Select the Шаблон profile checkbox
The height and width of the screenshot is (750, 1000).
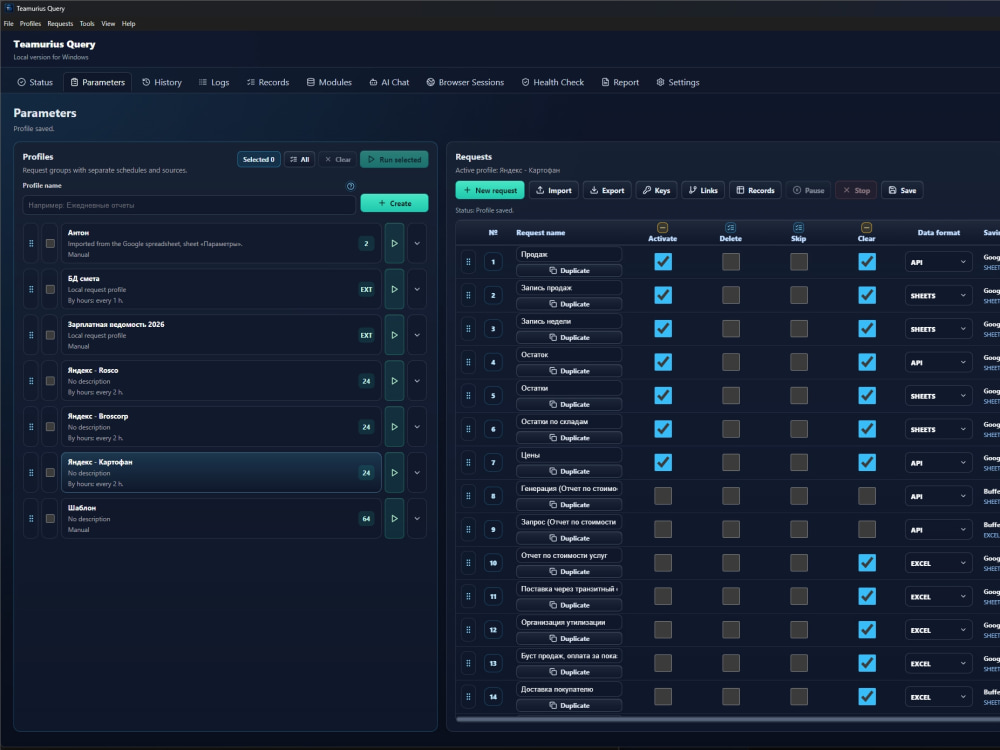(50, 519)
